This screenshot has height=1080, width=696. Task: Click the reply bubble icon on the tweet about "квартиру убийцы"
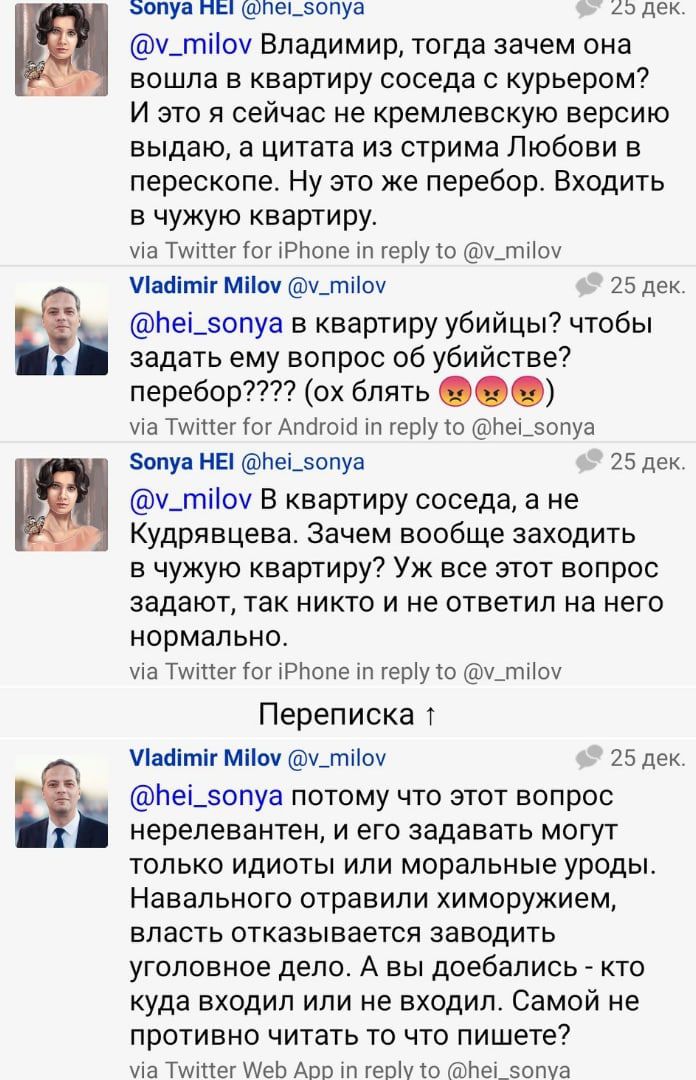click(x=590, y=285)
